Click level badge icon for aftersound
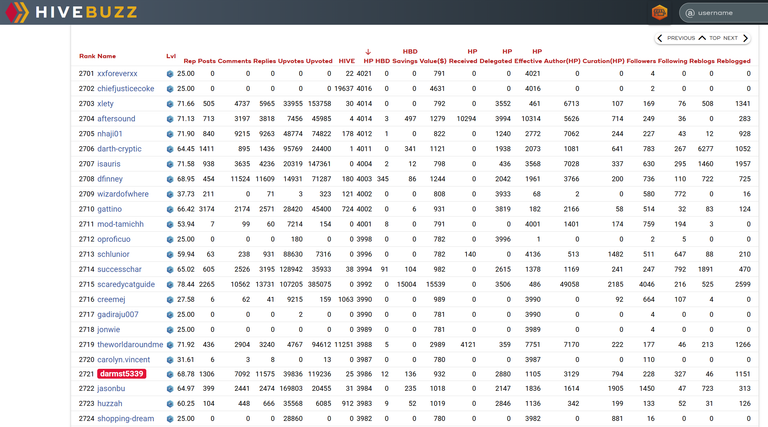The height and width of the screenshot is (427, 768). 170,119
